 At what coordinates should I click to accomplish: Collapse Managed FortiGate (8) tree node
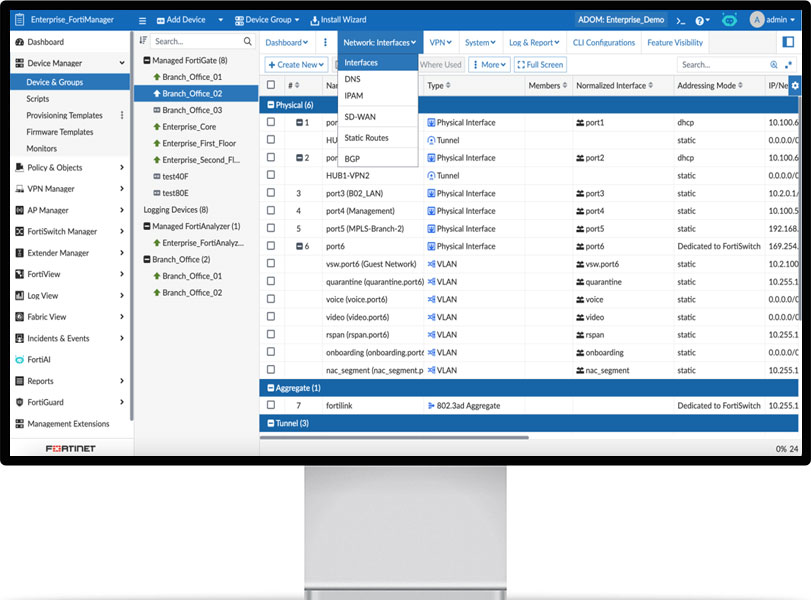click(x=147, y=61)
